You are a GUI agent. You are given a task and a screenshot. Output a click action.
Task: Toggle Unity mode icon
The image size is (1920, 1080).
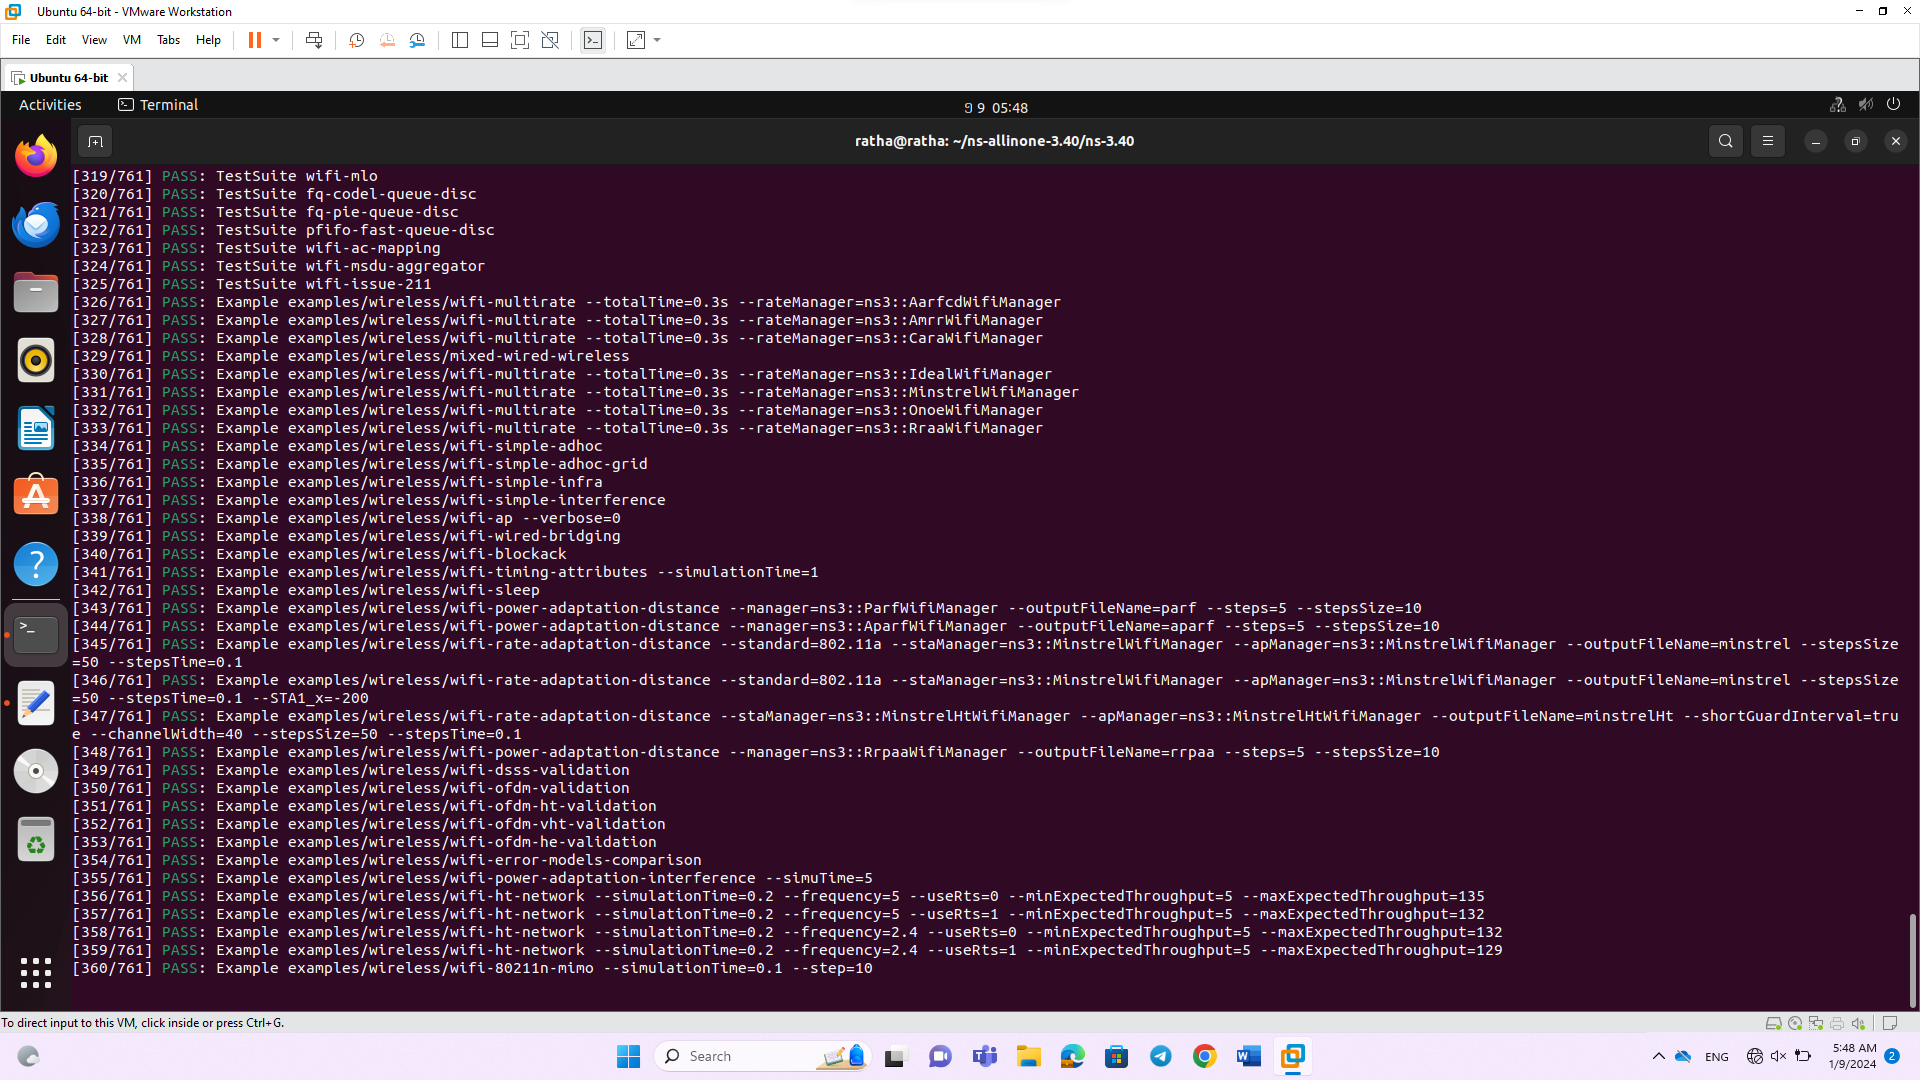550,40
